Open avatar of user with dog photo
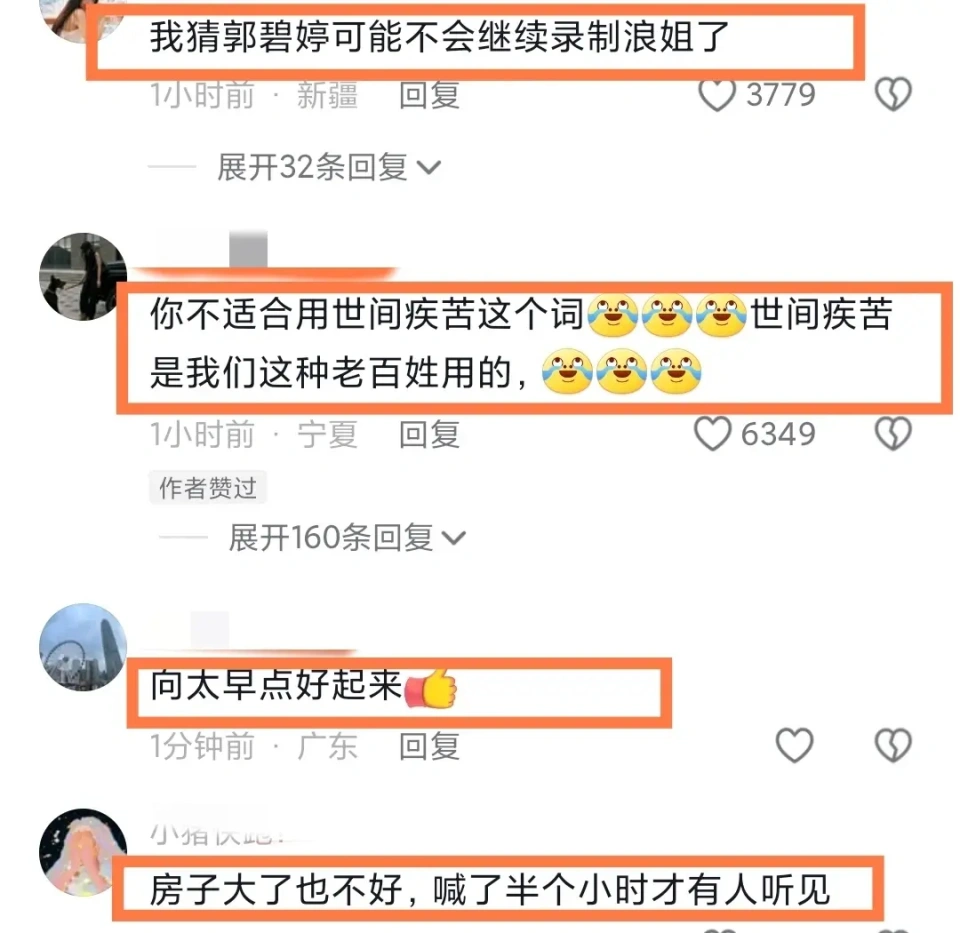960x933 pixels. 83,277
